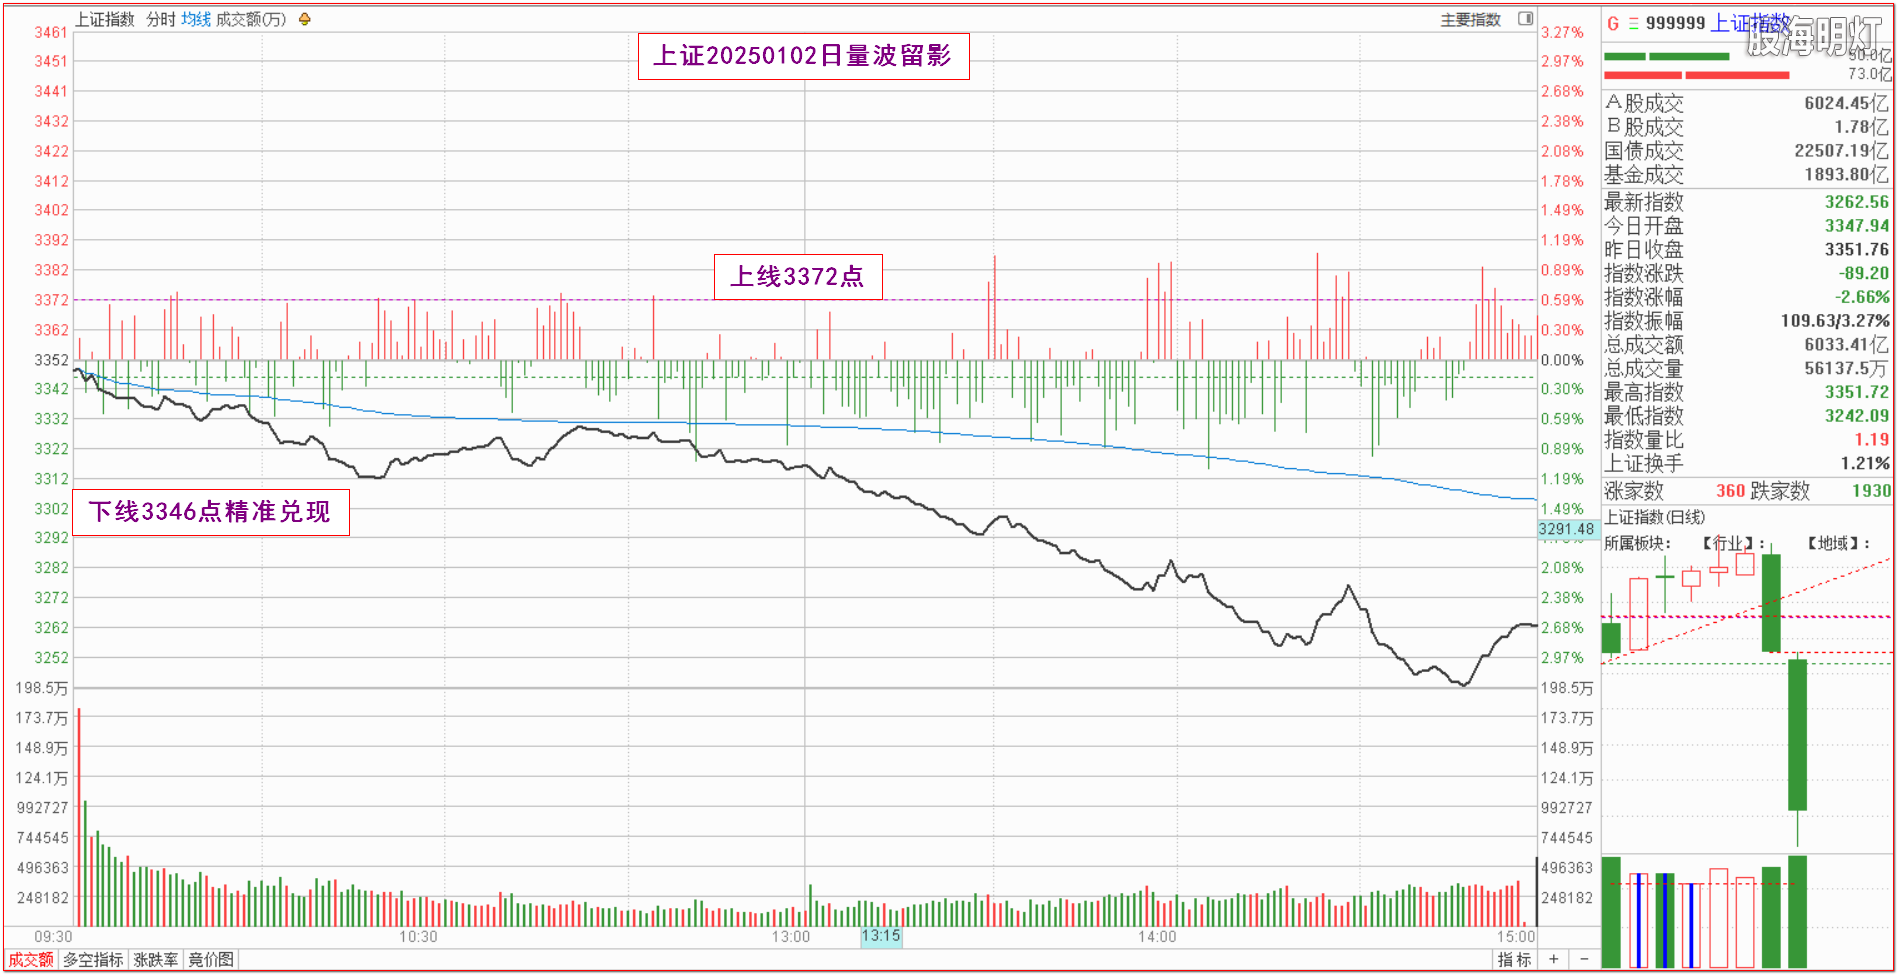Open the list icon before stock code 999999
1898x975 pixels.
click(x=1634, y=23)
